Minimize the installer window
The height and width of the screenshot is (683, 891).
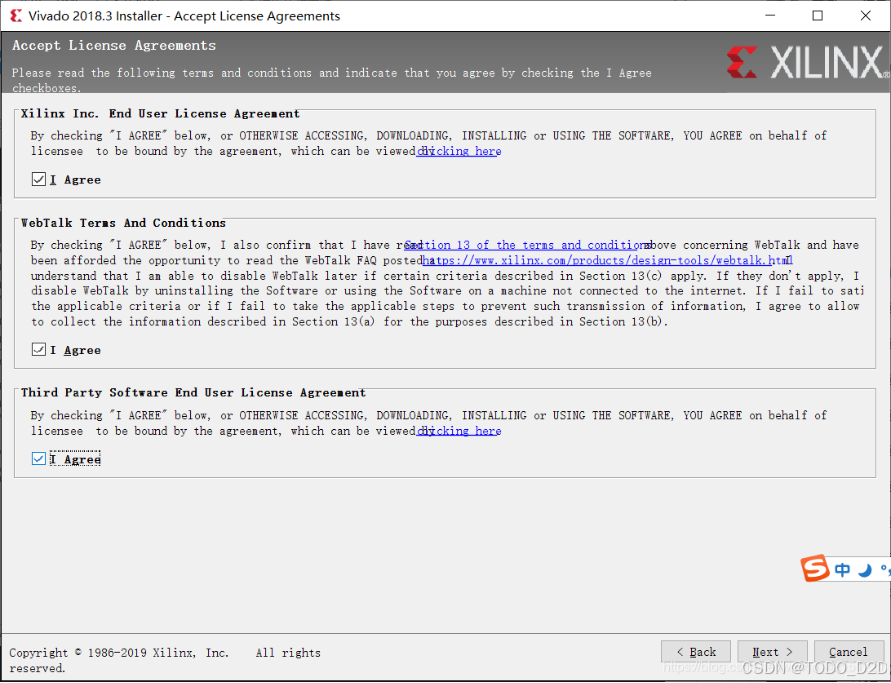770,15
